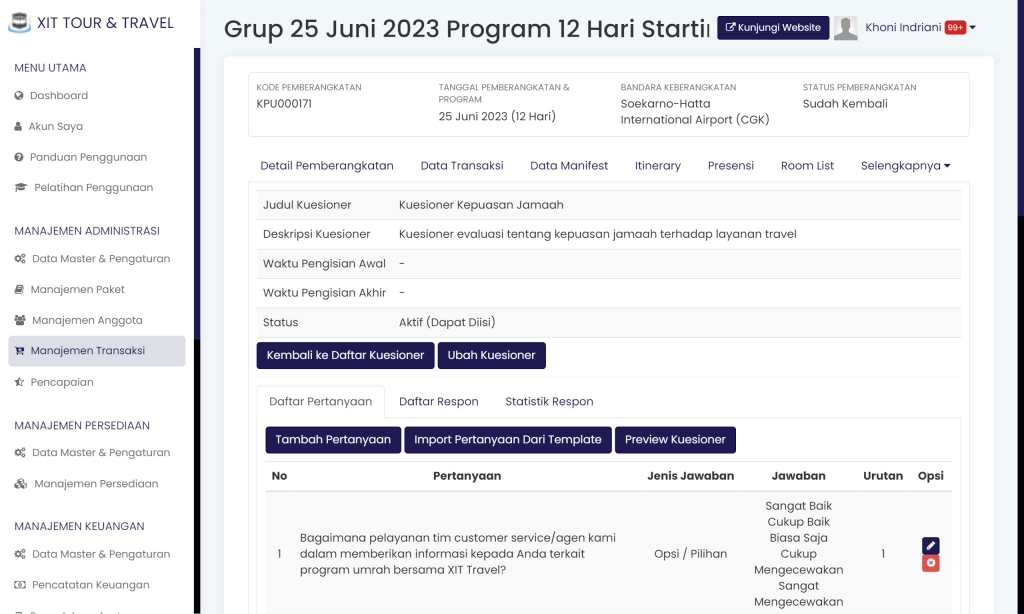Open Akun Saya in sidebar
This screenshot has height=614, width=1024.
pyautogui.click(x=55, y=127)
